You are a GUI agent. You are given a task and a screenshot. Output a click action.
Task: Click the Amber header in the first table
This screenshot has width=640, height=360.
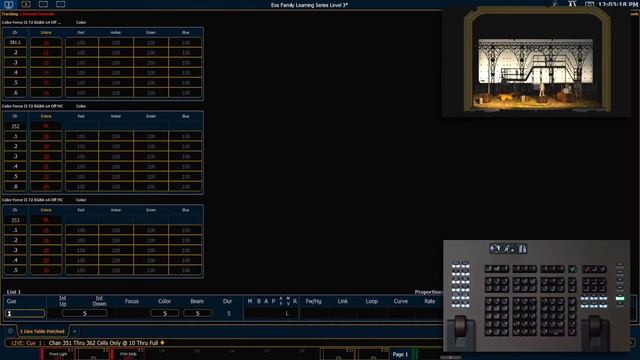tap(116, 32)
